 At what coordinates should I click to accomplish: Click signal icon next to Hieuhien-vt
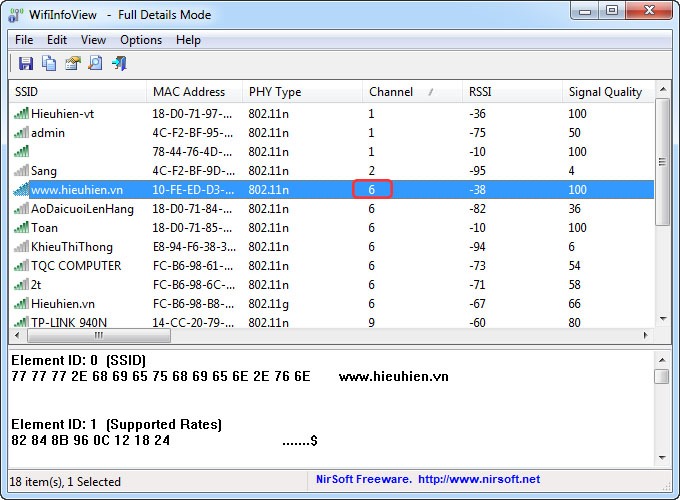pyautogui.click(x=21, y=114)
